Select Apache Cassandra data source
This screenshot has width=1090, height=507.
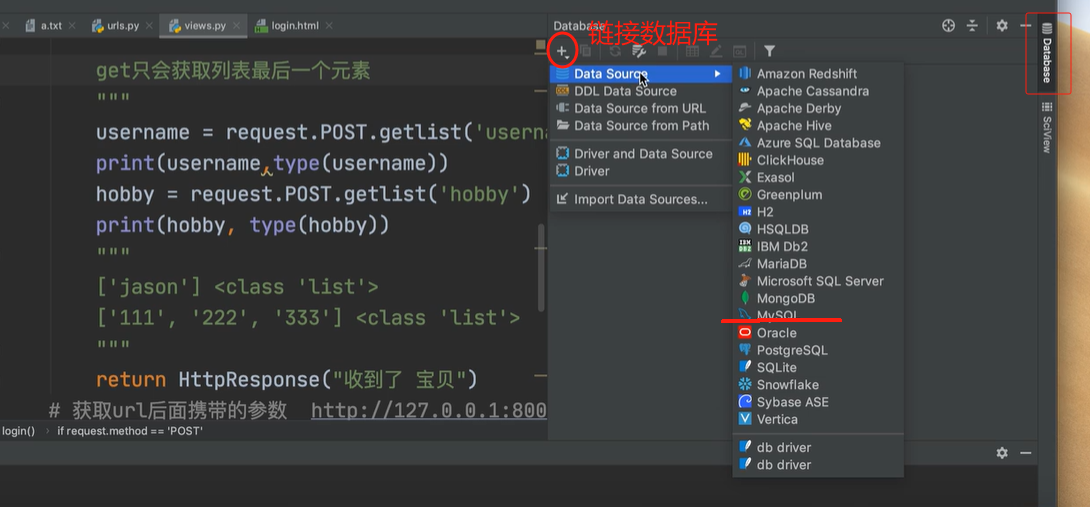point(818,91)
